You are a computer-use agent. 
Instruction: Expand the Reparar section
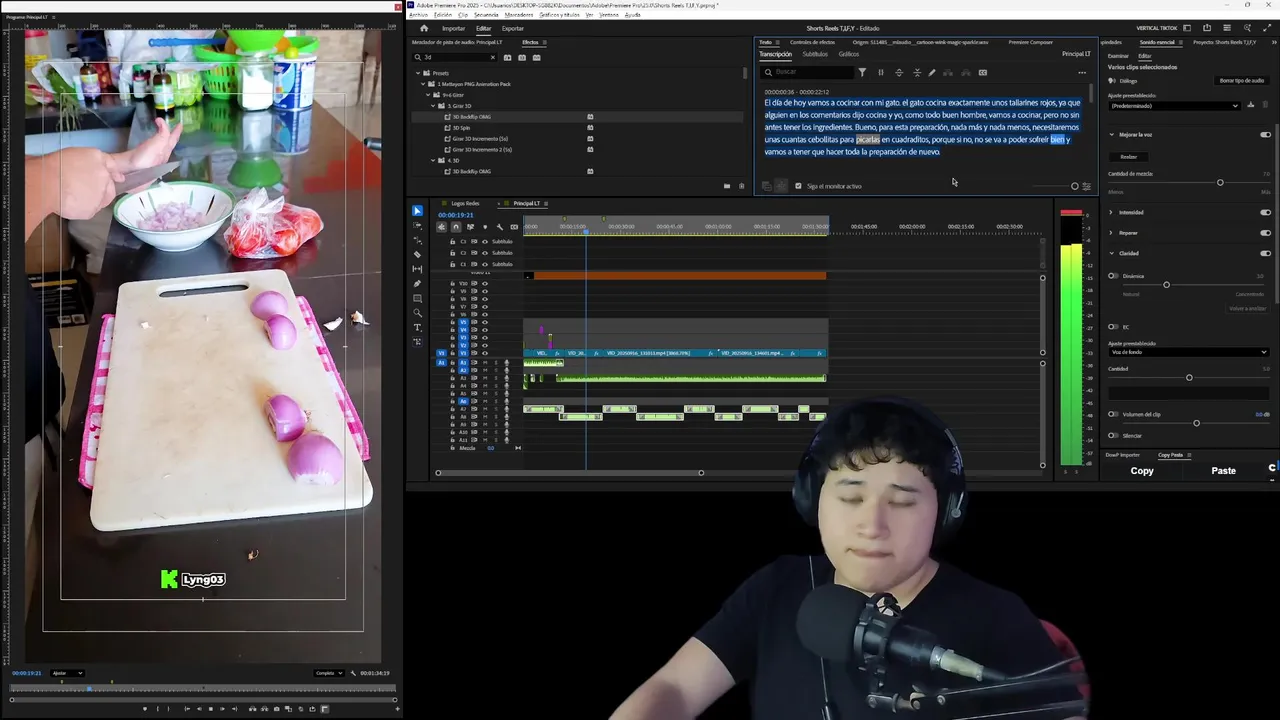coord(1111,233)
